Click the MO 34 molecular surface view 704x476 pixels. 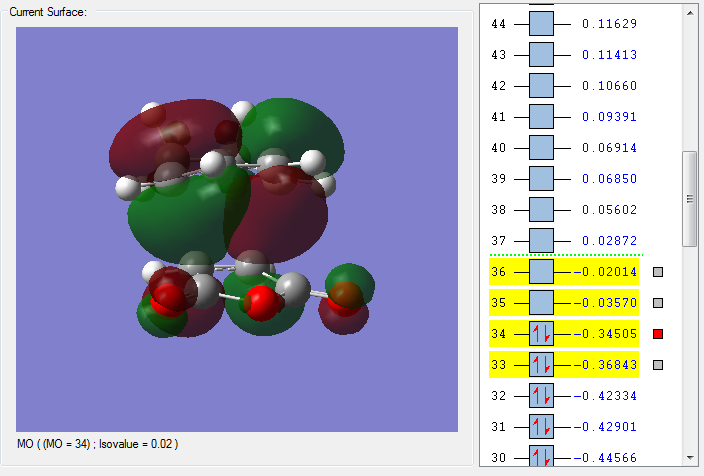[x=237, y=229]
